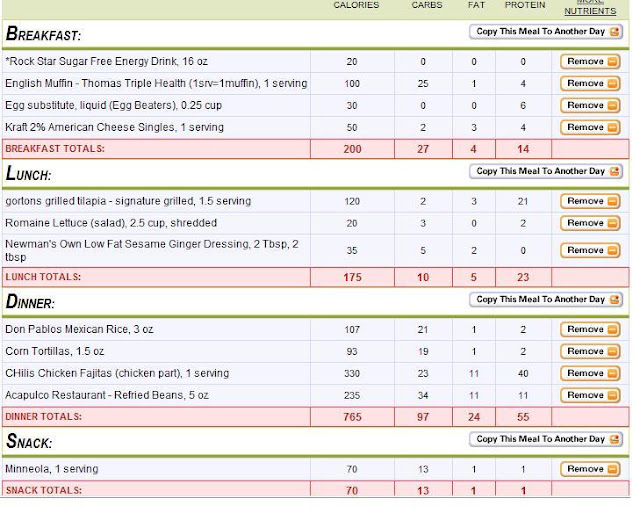Click the breakfast total calories value 200
The width and height of the screenshot is (640, 513).
[352, 149]
